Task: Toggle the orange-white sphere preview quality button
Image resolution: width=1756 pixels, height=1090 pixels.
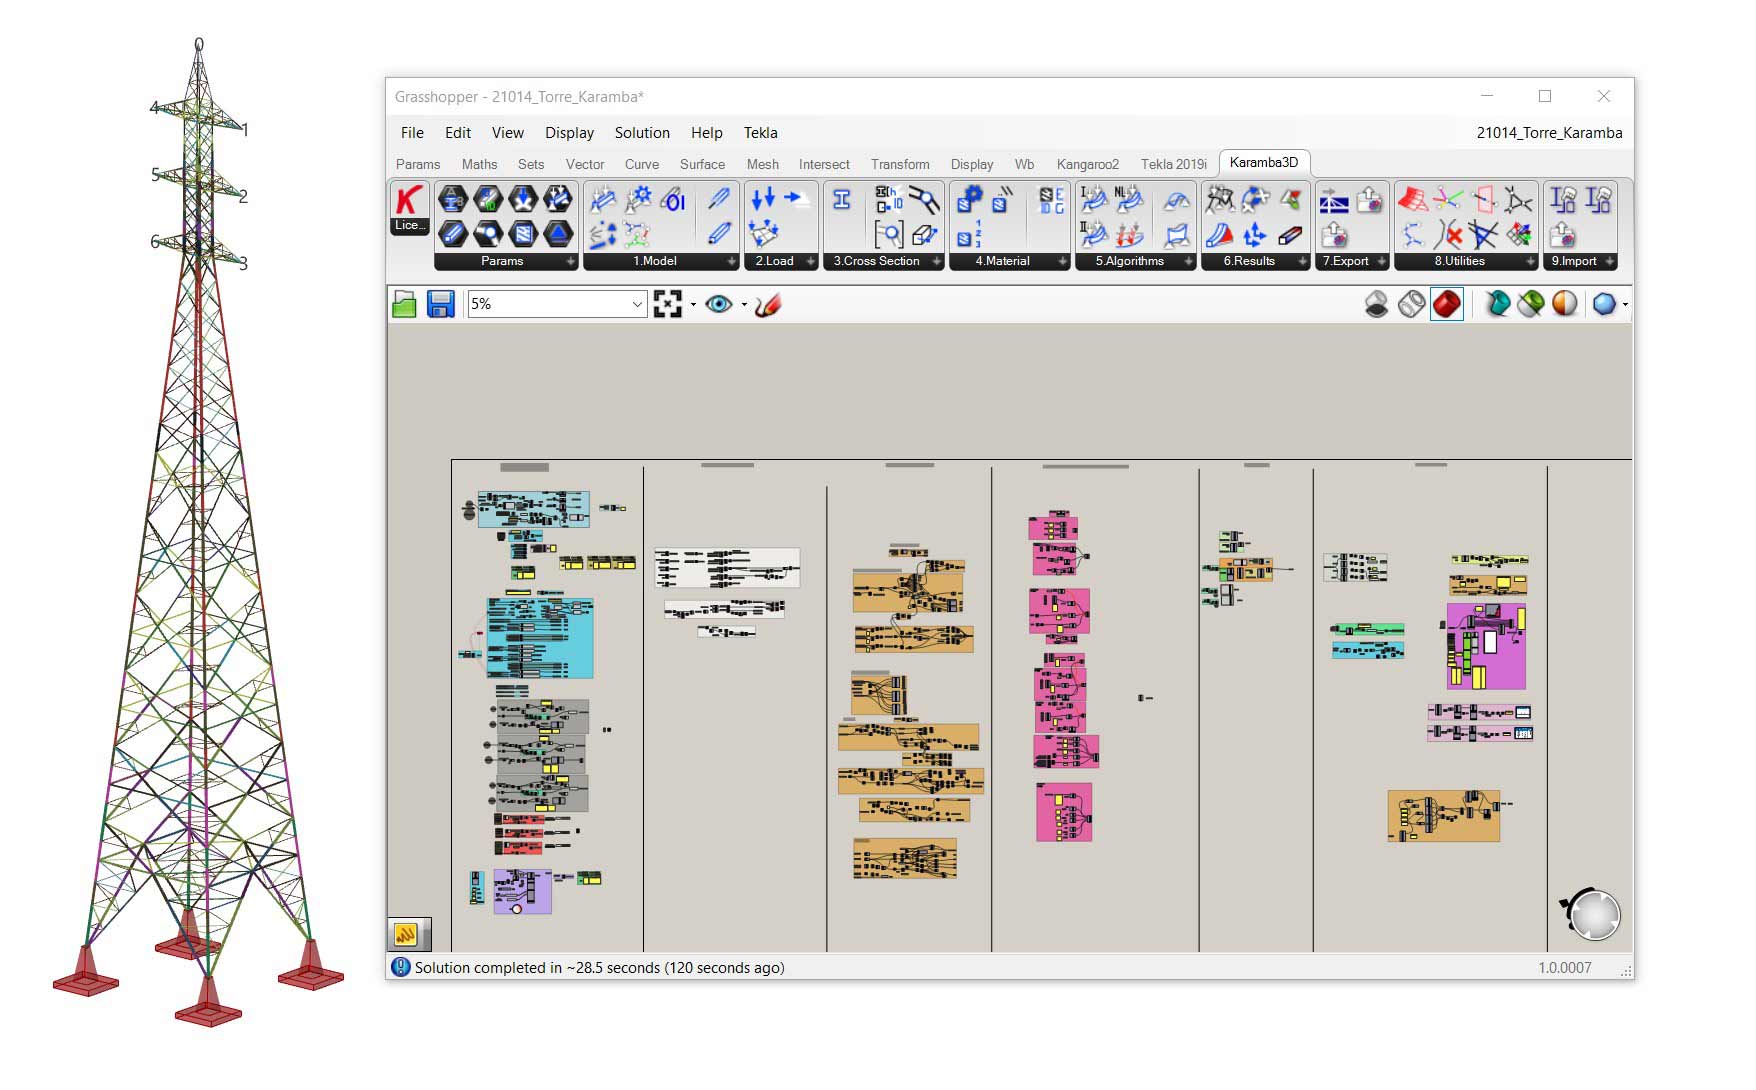Action: pos(1564,304)
